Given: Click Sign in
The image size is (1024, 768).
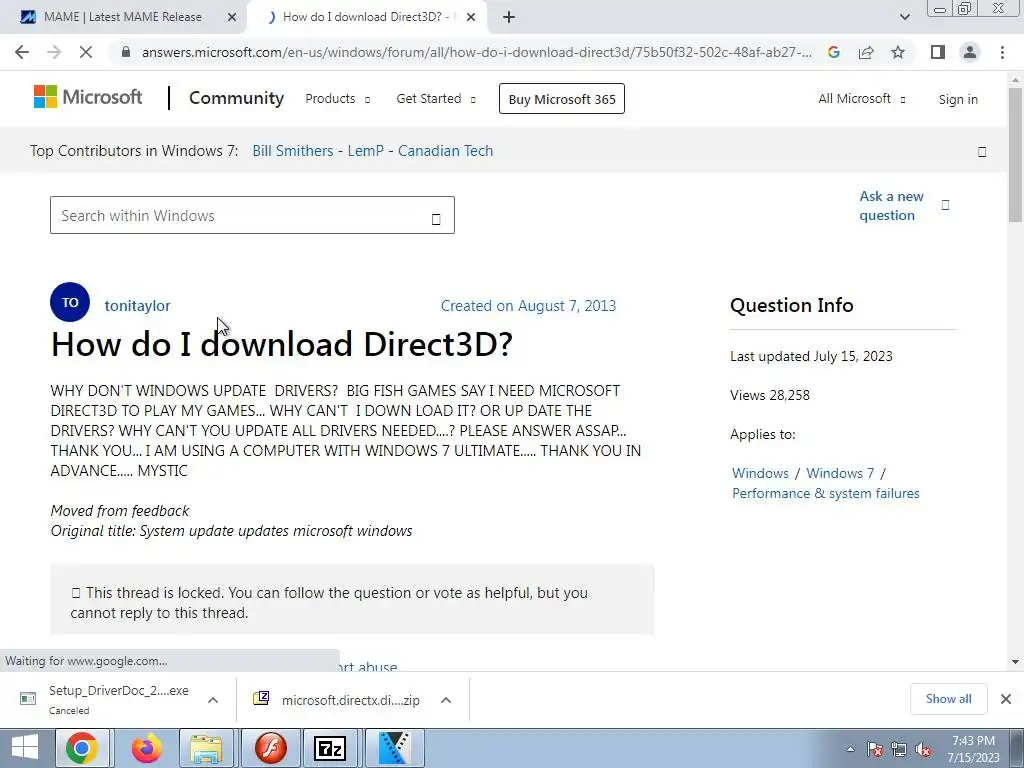Looking at the screenshot, I should pyautogui.click(x=958, y=99).
